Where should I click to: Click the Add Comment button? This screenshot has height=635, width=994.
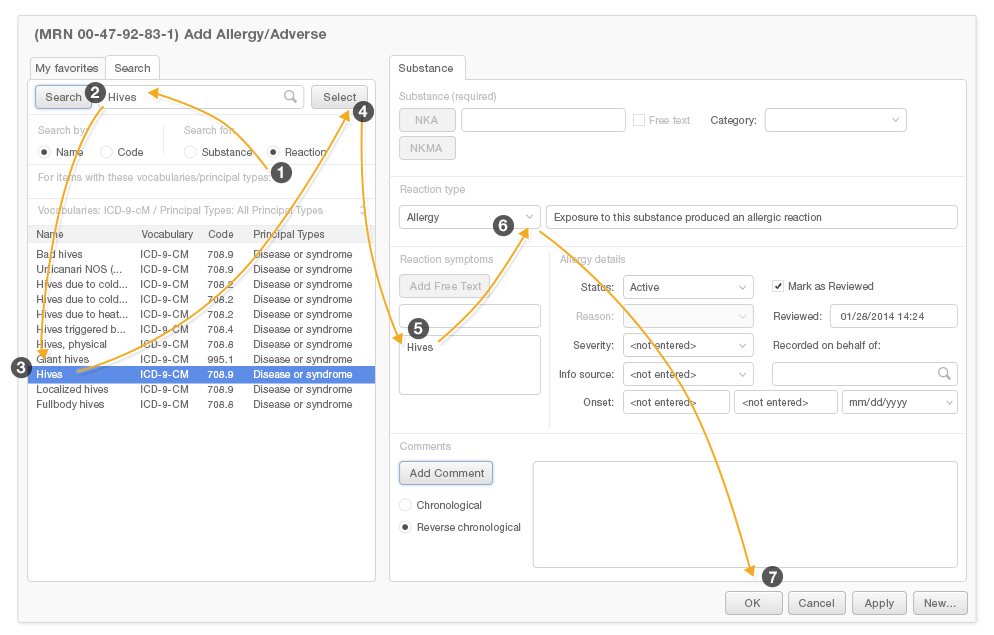(x=446, y=473)
